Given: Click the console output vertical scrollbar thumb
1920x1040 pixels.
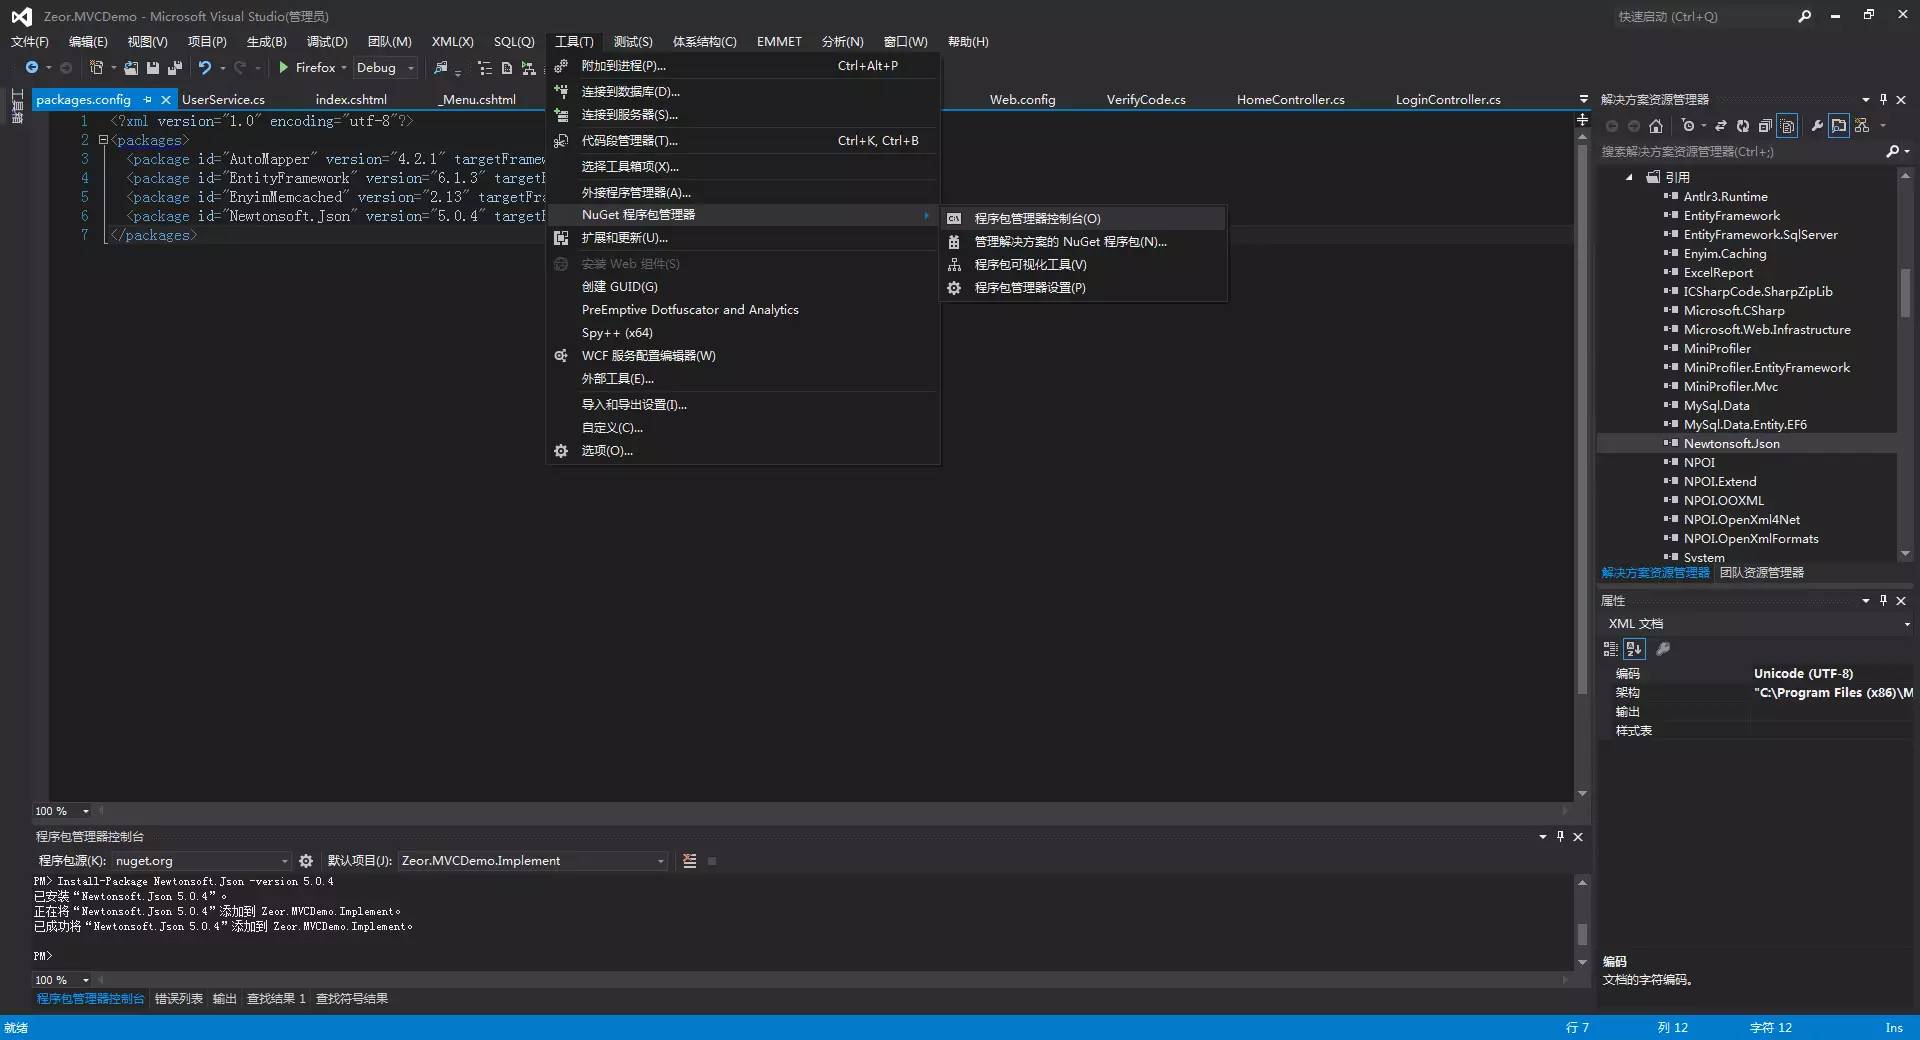Looking at the screenshot, I should click(1582, 933).
